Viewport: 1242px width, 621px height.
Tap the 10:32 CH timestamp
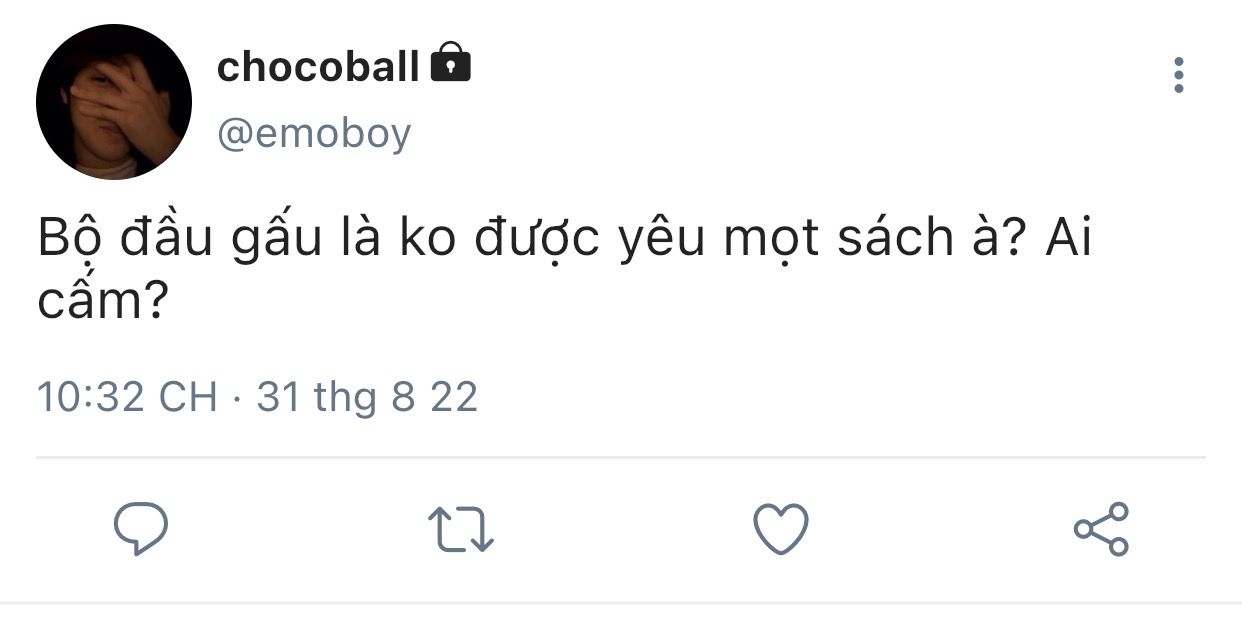[x=127, y=397]
